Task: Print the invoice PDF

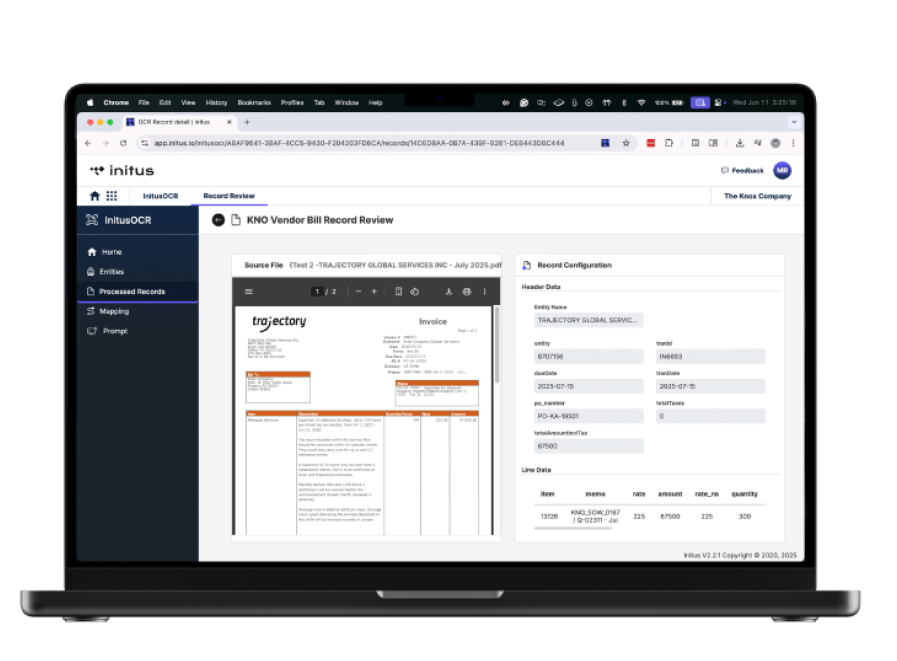Action: point(466,292)
